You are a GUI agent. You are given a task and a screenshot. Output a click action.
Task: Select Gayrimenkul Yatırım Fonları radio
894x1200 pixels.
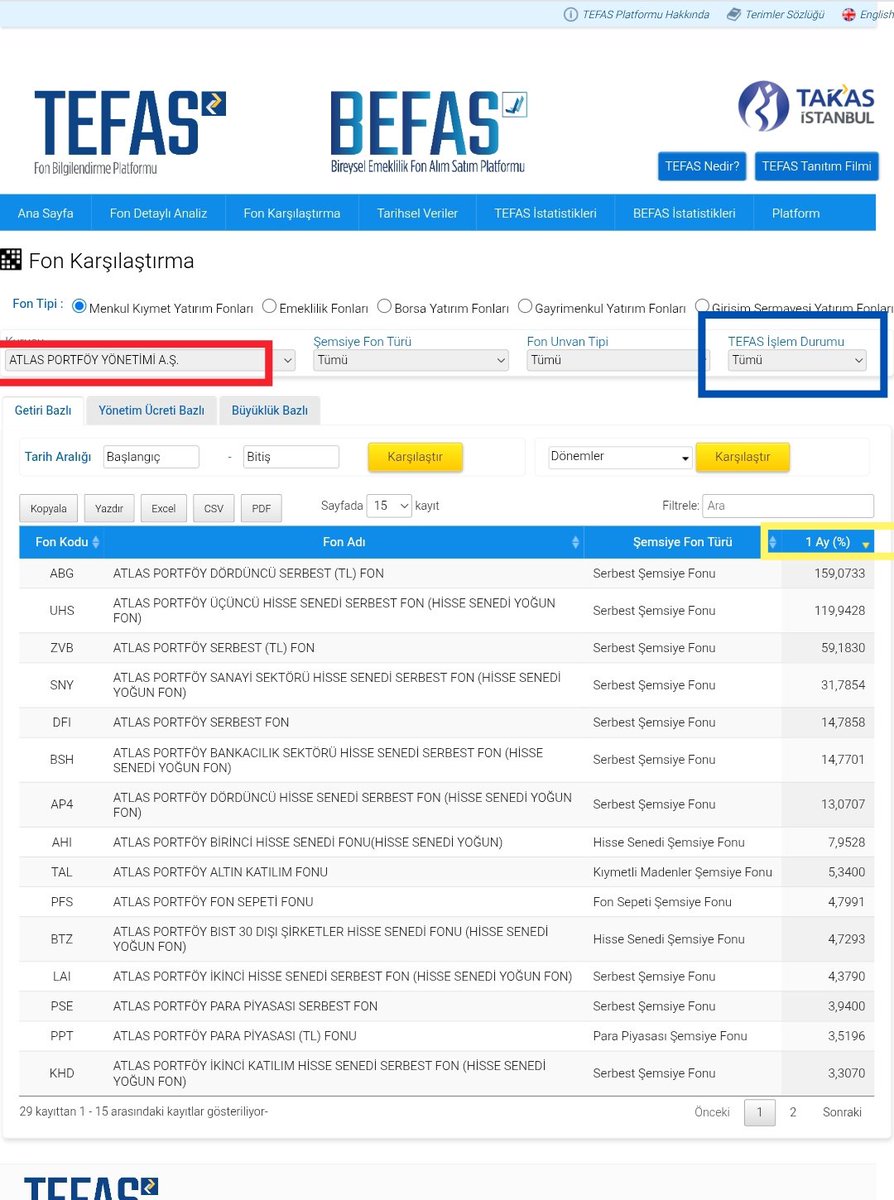[x=525, y=307]
